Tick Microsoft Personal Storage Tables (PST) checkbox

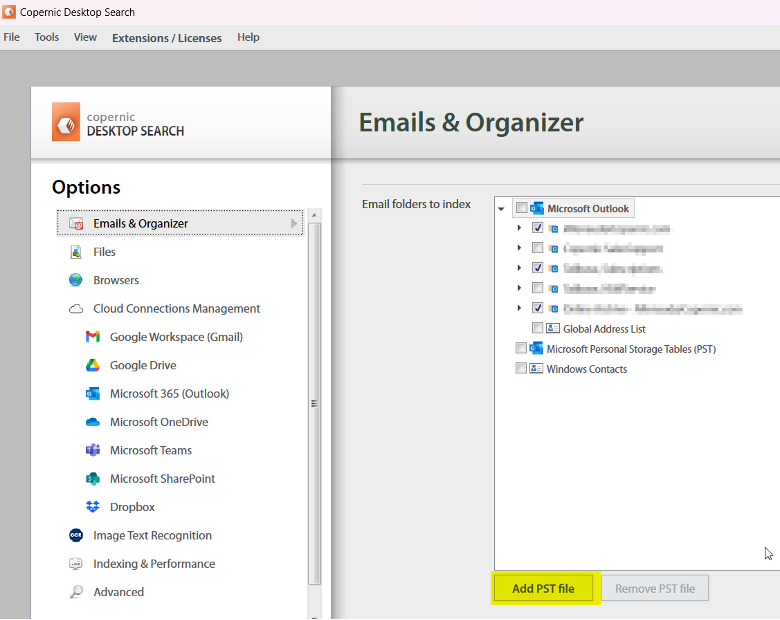pyautogui.click(x=521, y=348)
